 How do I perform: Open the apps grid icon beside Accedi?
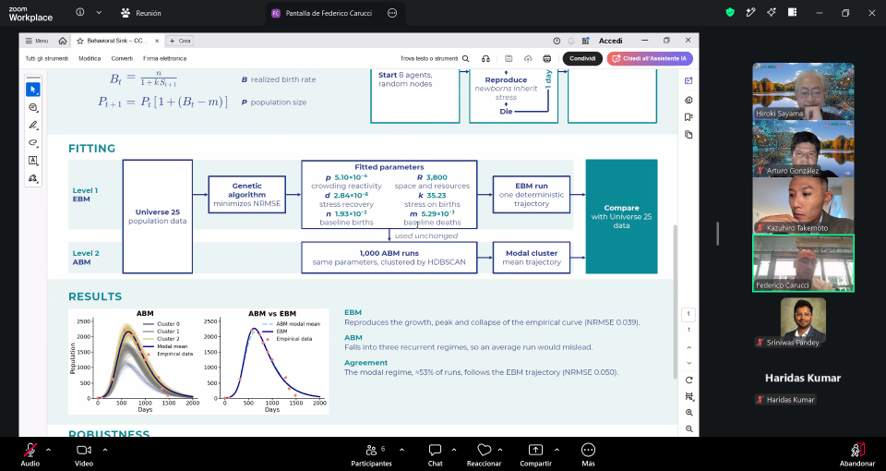pyautogui.click(x=586, y=41)
